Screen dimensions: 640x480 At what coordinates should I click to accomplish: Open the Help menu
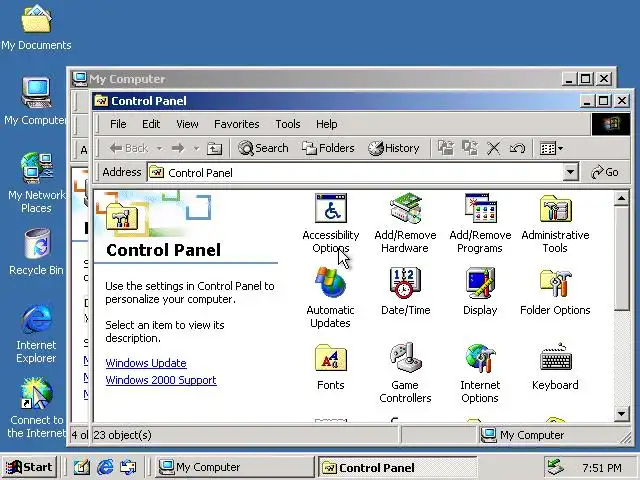pos(327,124)
